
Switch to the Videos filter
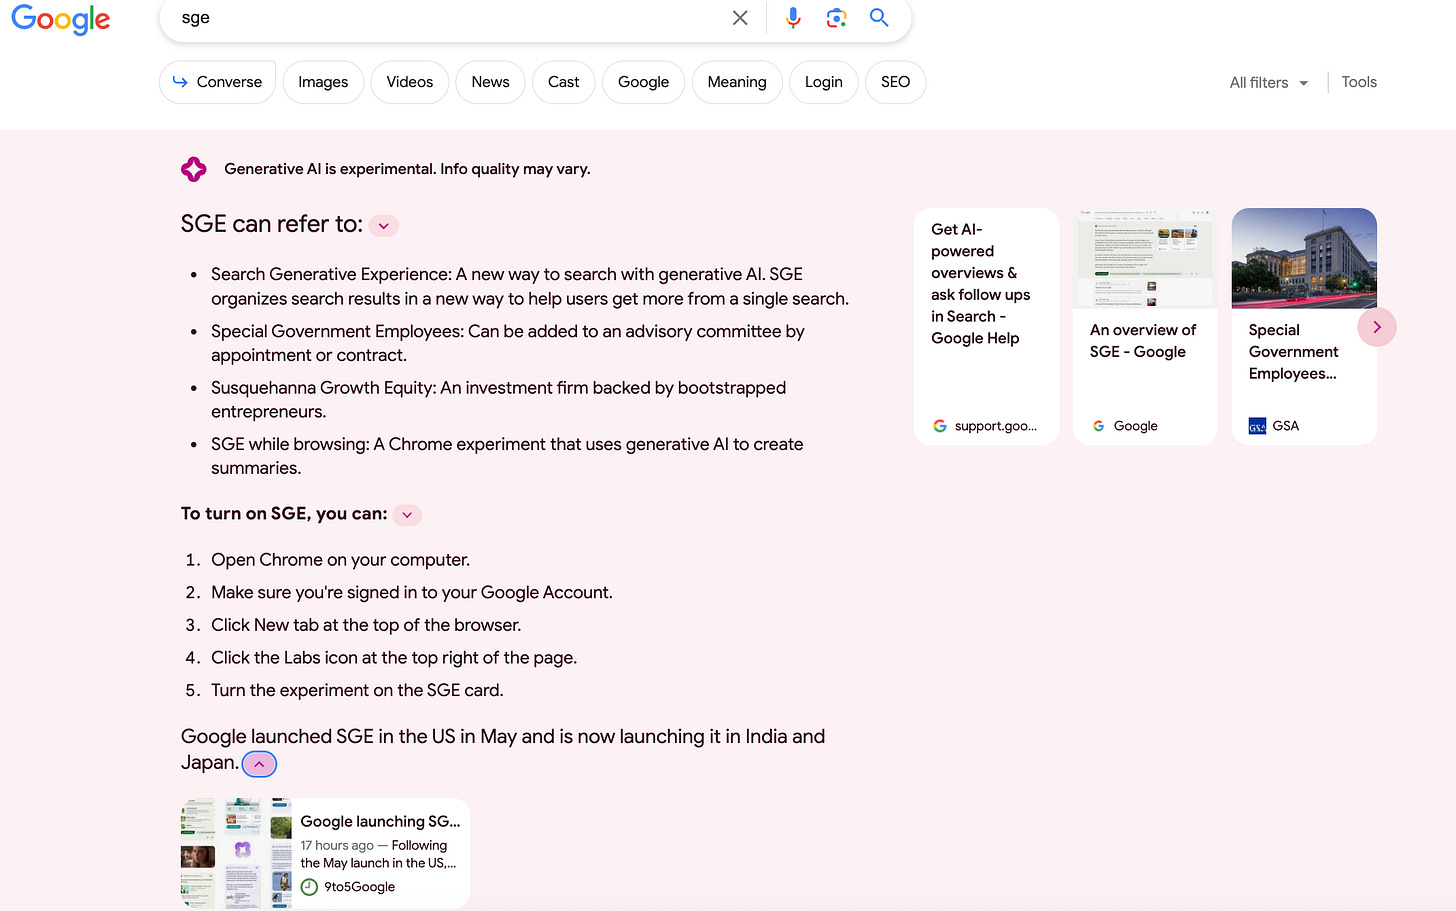[x=410, y=82]
